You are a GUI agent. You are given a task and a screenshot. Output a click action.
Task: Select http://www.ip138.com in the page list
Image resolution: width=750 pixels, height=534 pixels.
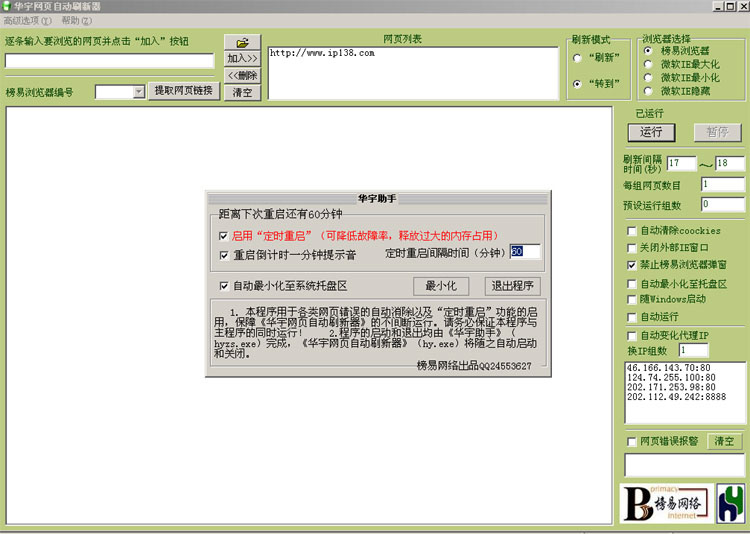(x=322, y=53)
